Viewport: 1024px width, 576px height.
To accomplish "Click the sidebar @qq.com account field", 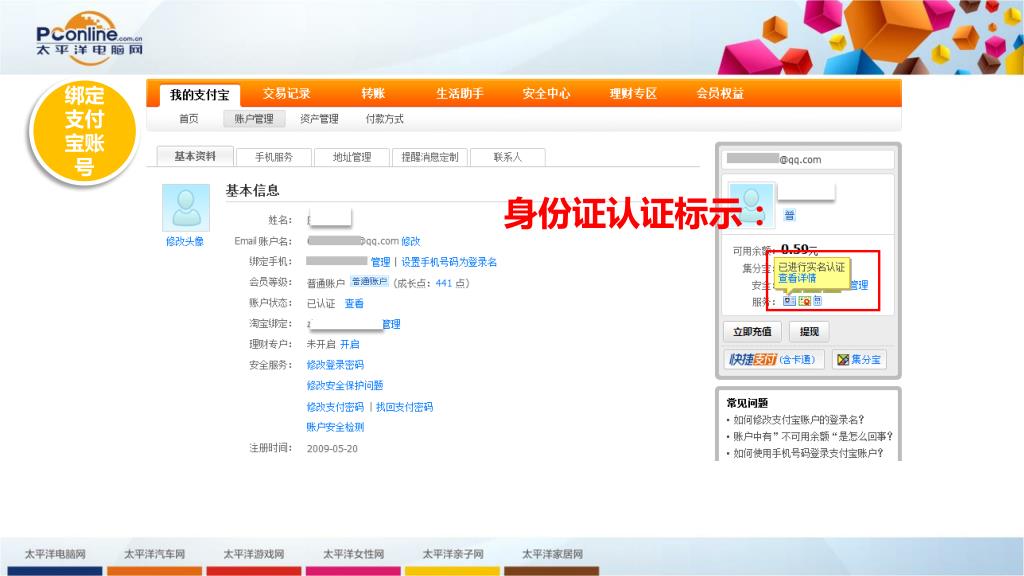I will pos(808,159).
